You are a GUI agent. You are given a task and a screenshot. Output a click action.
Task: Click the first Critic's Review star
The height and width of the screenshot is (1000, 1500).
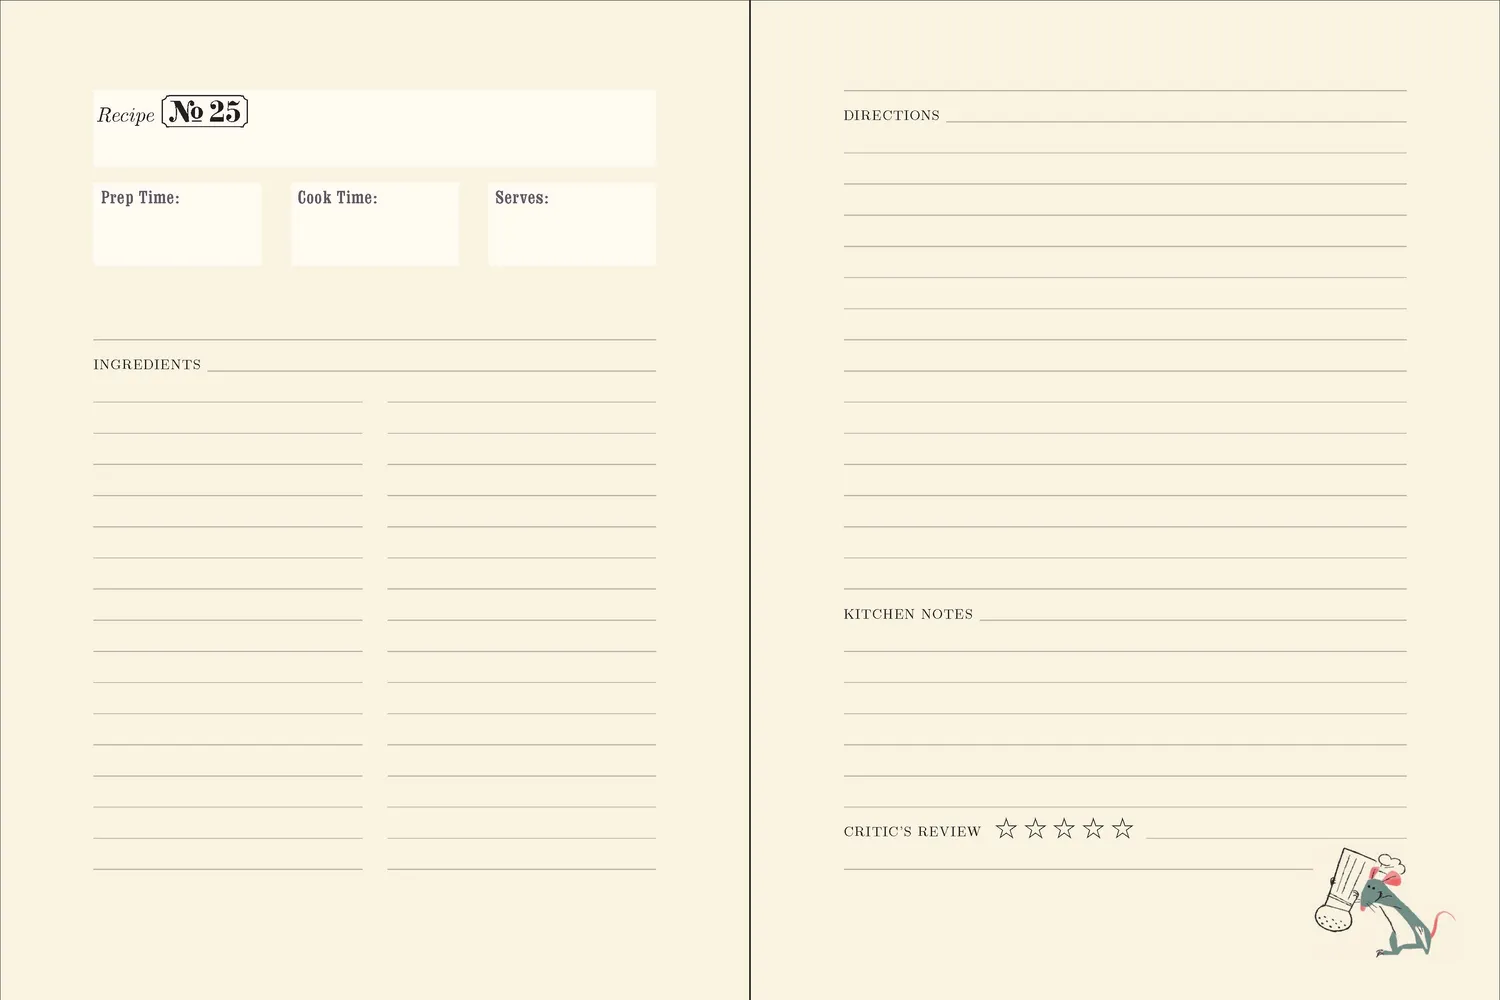coord(1006,828)
